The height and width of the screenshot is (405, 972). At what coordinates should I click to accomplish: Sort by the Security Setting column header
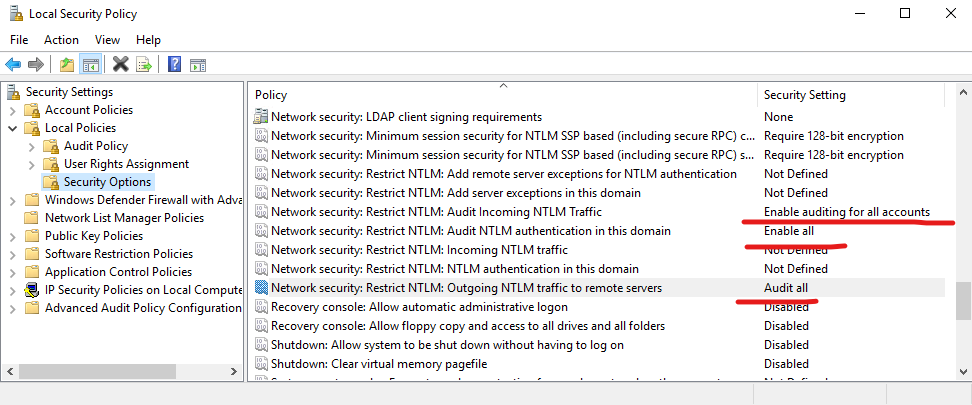[850, 95]
